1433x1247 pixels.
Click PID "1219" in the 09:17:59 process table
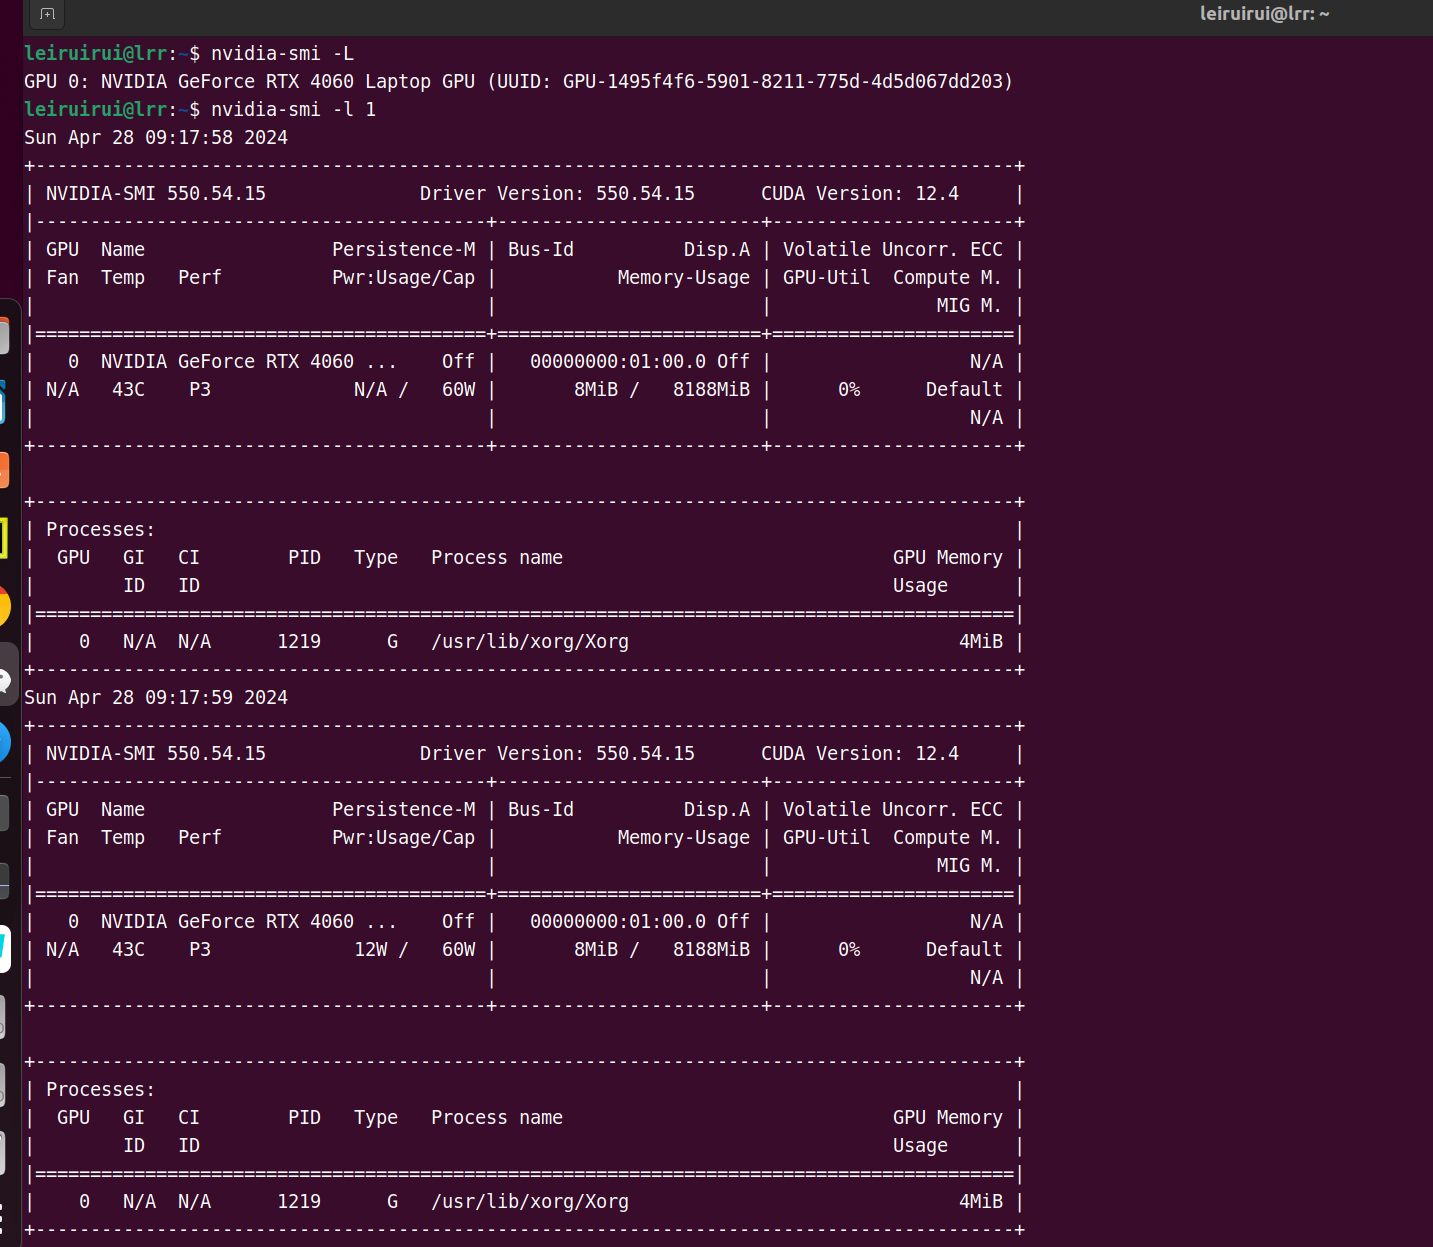click(x=299, y=1202)
